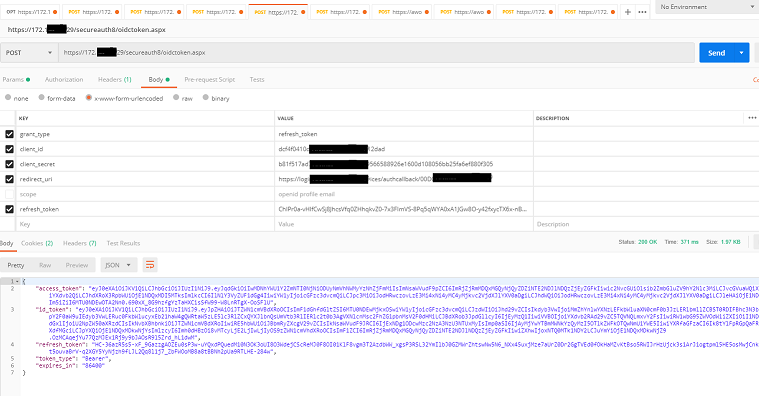Select the response Body tab
This screenshot has width=759, height=396.
[7, 243]
